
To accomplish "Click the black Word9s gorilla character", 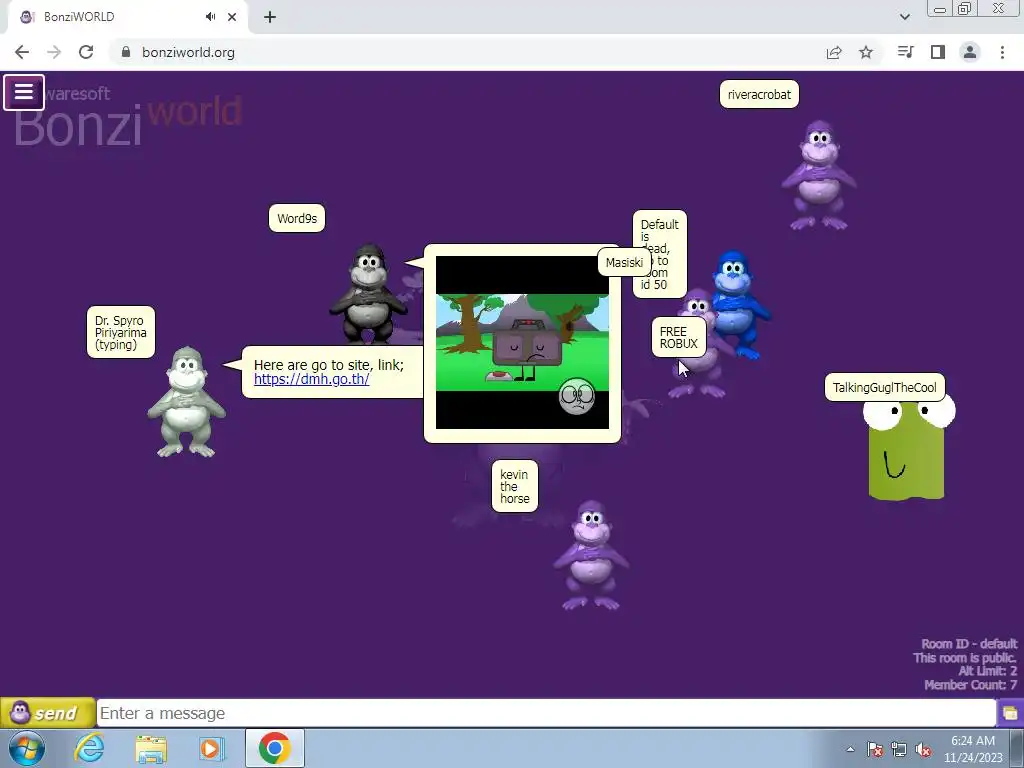I will (368, 293).
